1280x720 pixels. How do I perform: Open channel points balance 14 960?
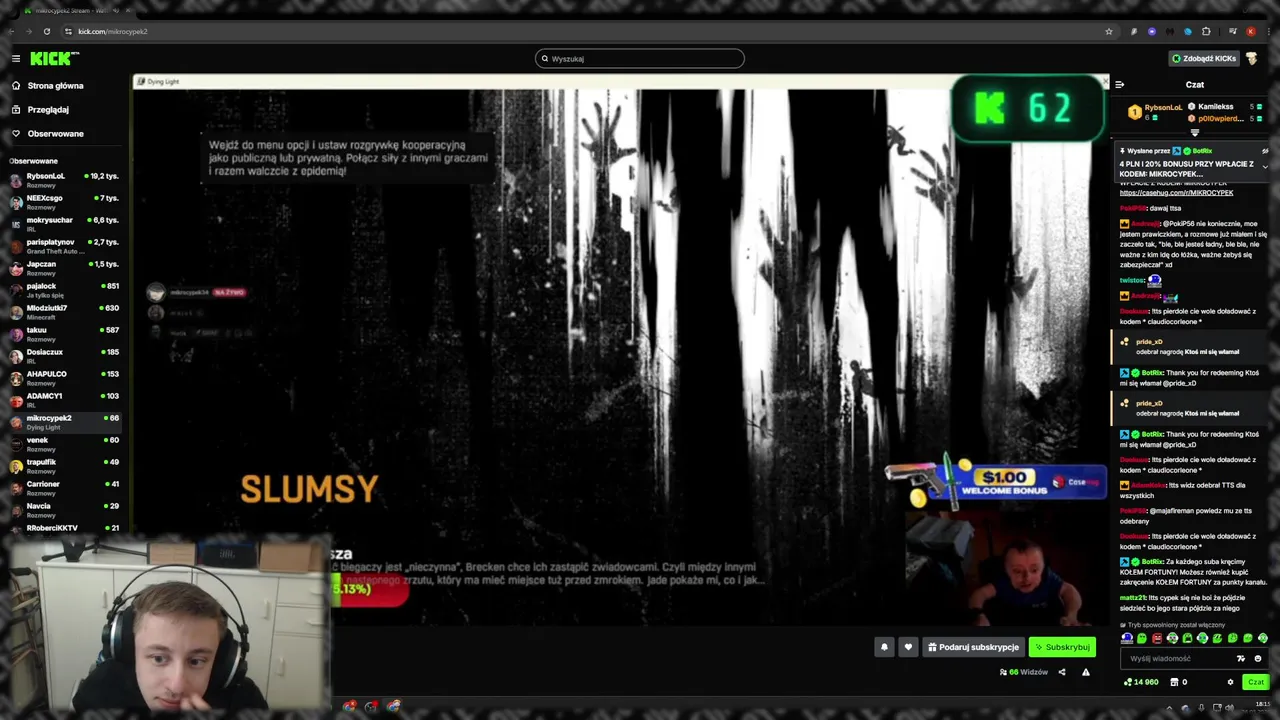[x=1141, y=682]
